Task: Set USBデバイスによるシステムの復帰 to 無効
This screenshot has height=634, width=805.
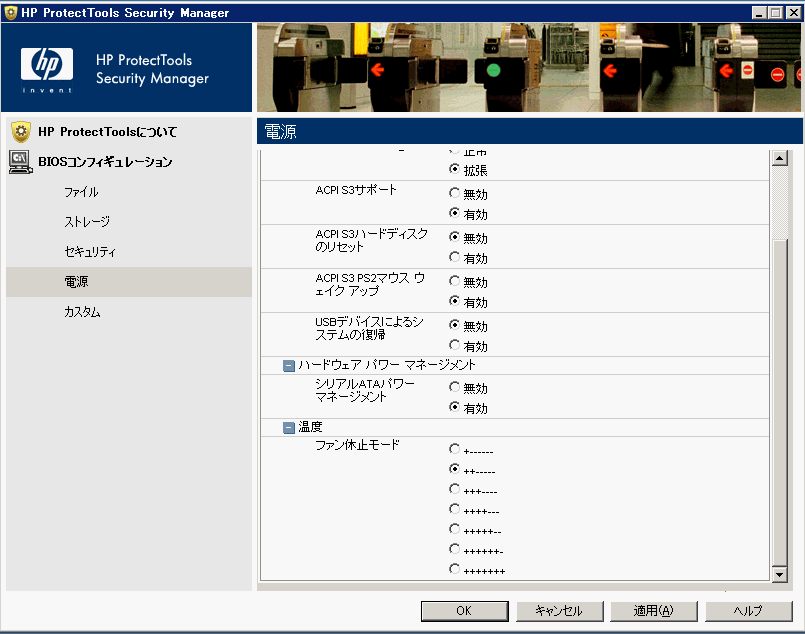Action: click(x=454, y=325)
